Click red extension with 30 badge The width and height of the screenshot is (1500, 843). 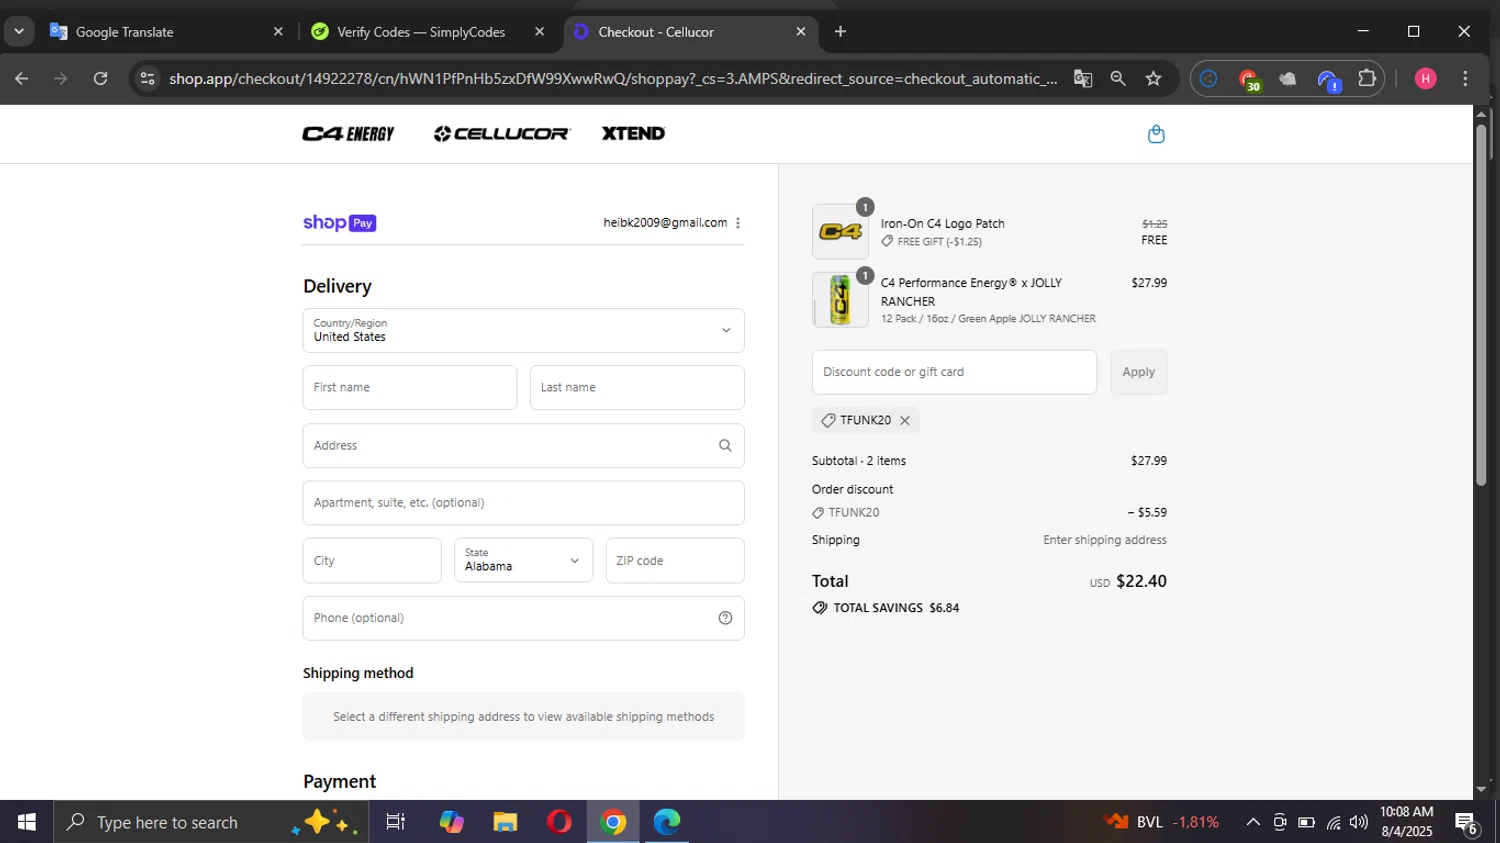[x=1248, y=80]
